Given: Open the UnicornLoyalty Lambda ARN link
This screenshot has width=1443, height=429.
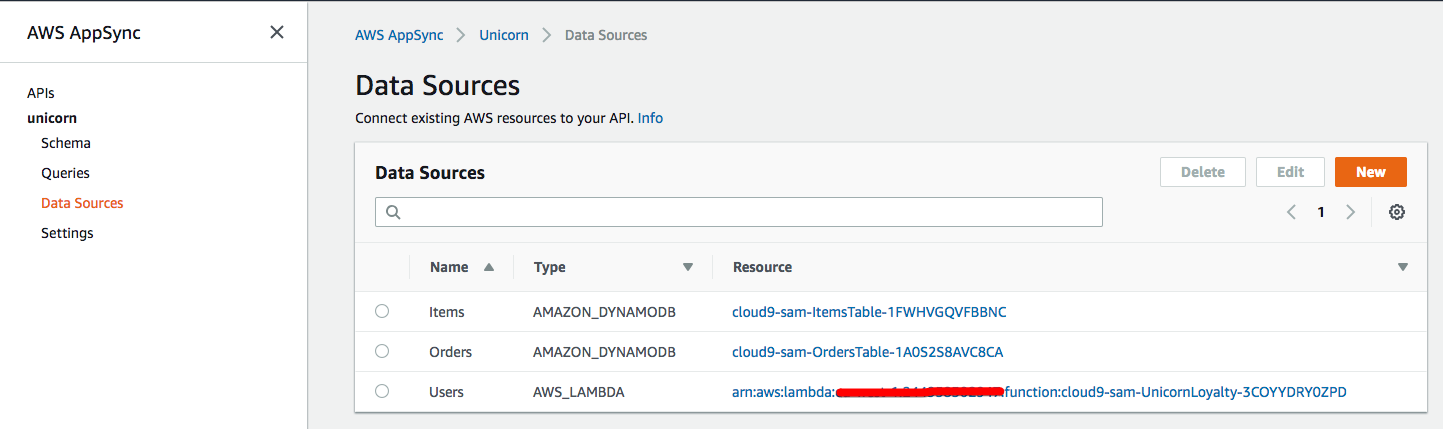Looking at the screenshot, I should tap(1039, 392).
